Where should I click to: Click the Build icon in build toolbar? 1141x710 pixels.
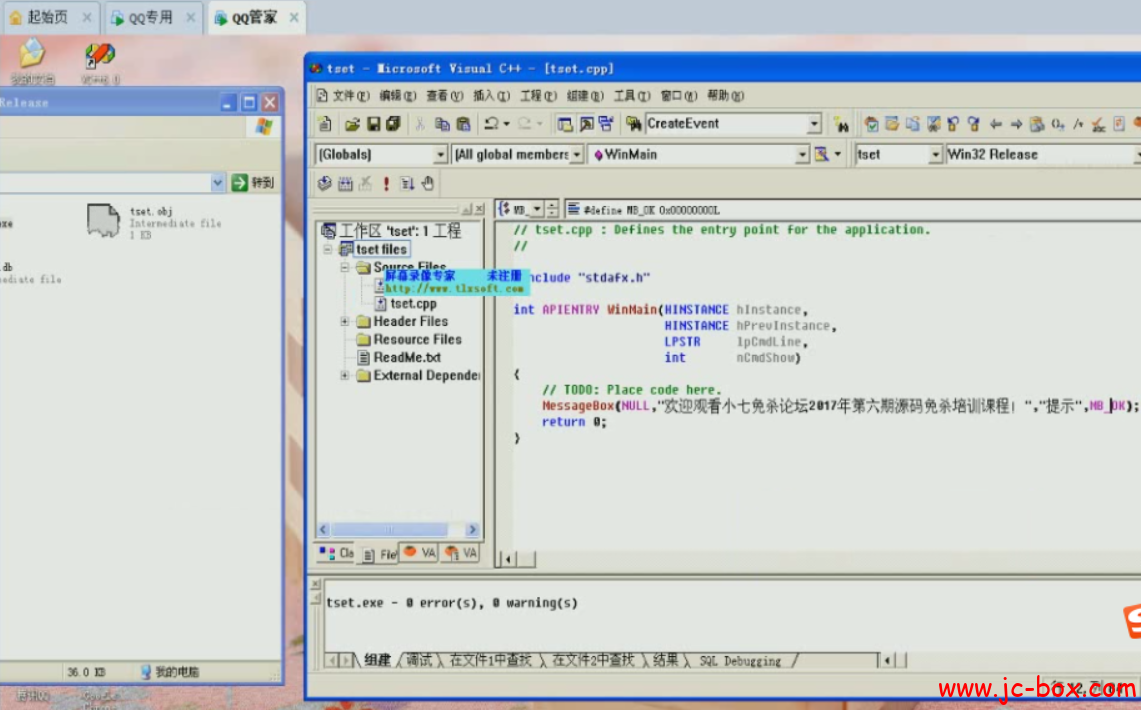pos(345,184)
